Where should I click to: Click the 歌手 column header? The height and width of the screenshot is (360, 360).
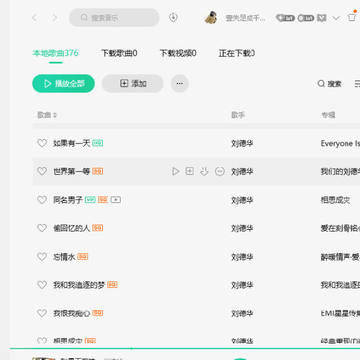[238, 115]
